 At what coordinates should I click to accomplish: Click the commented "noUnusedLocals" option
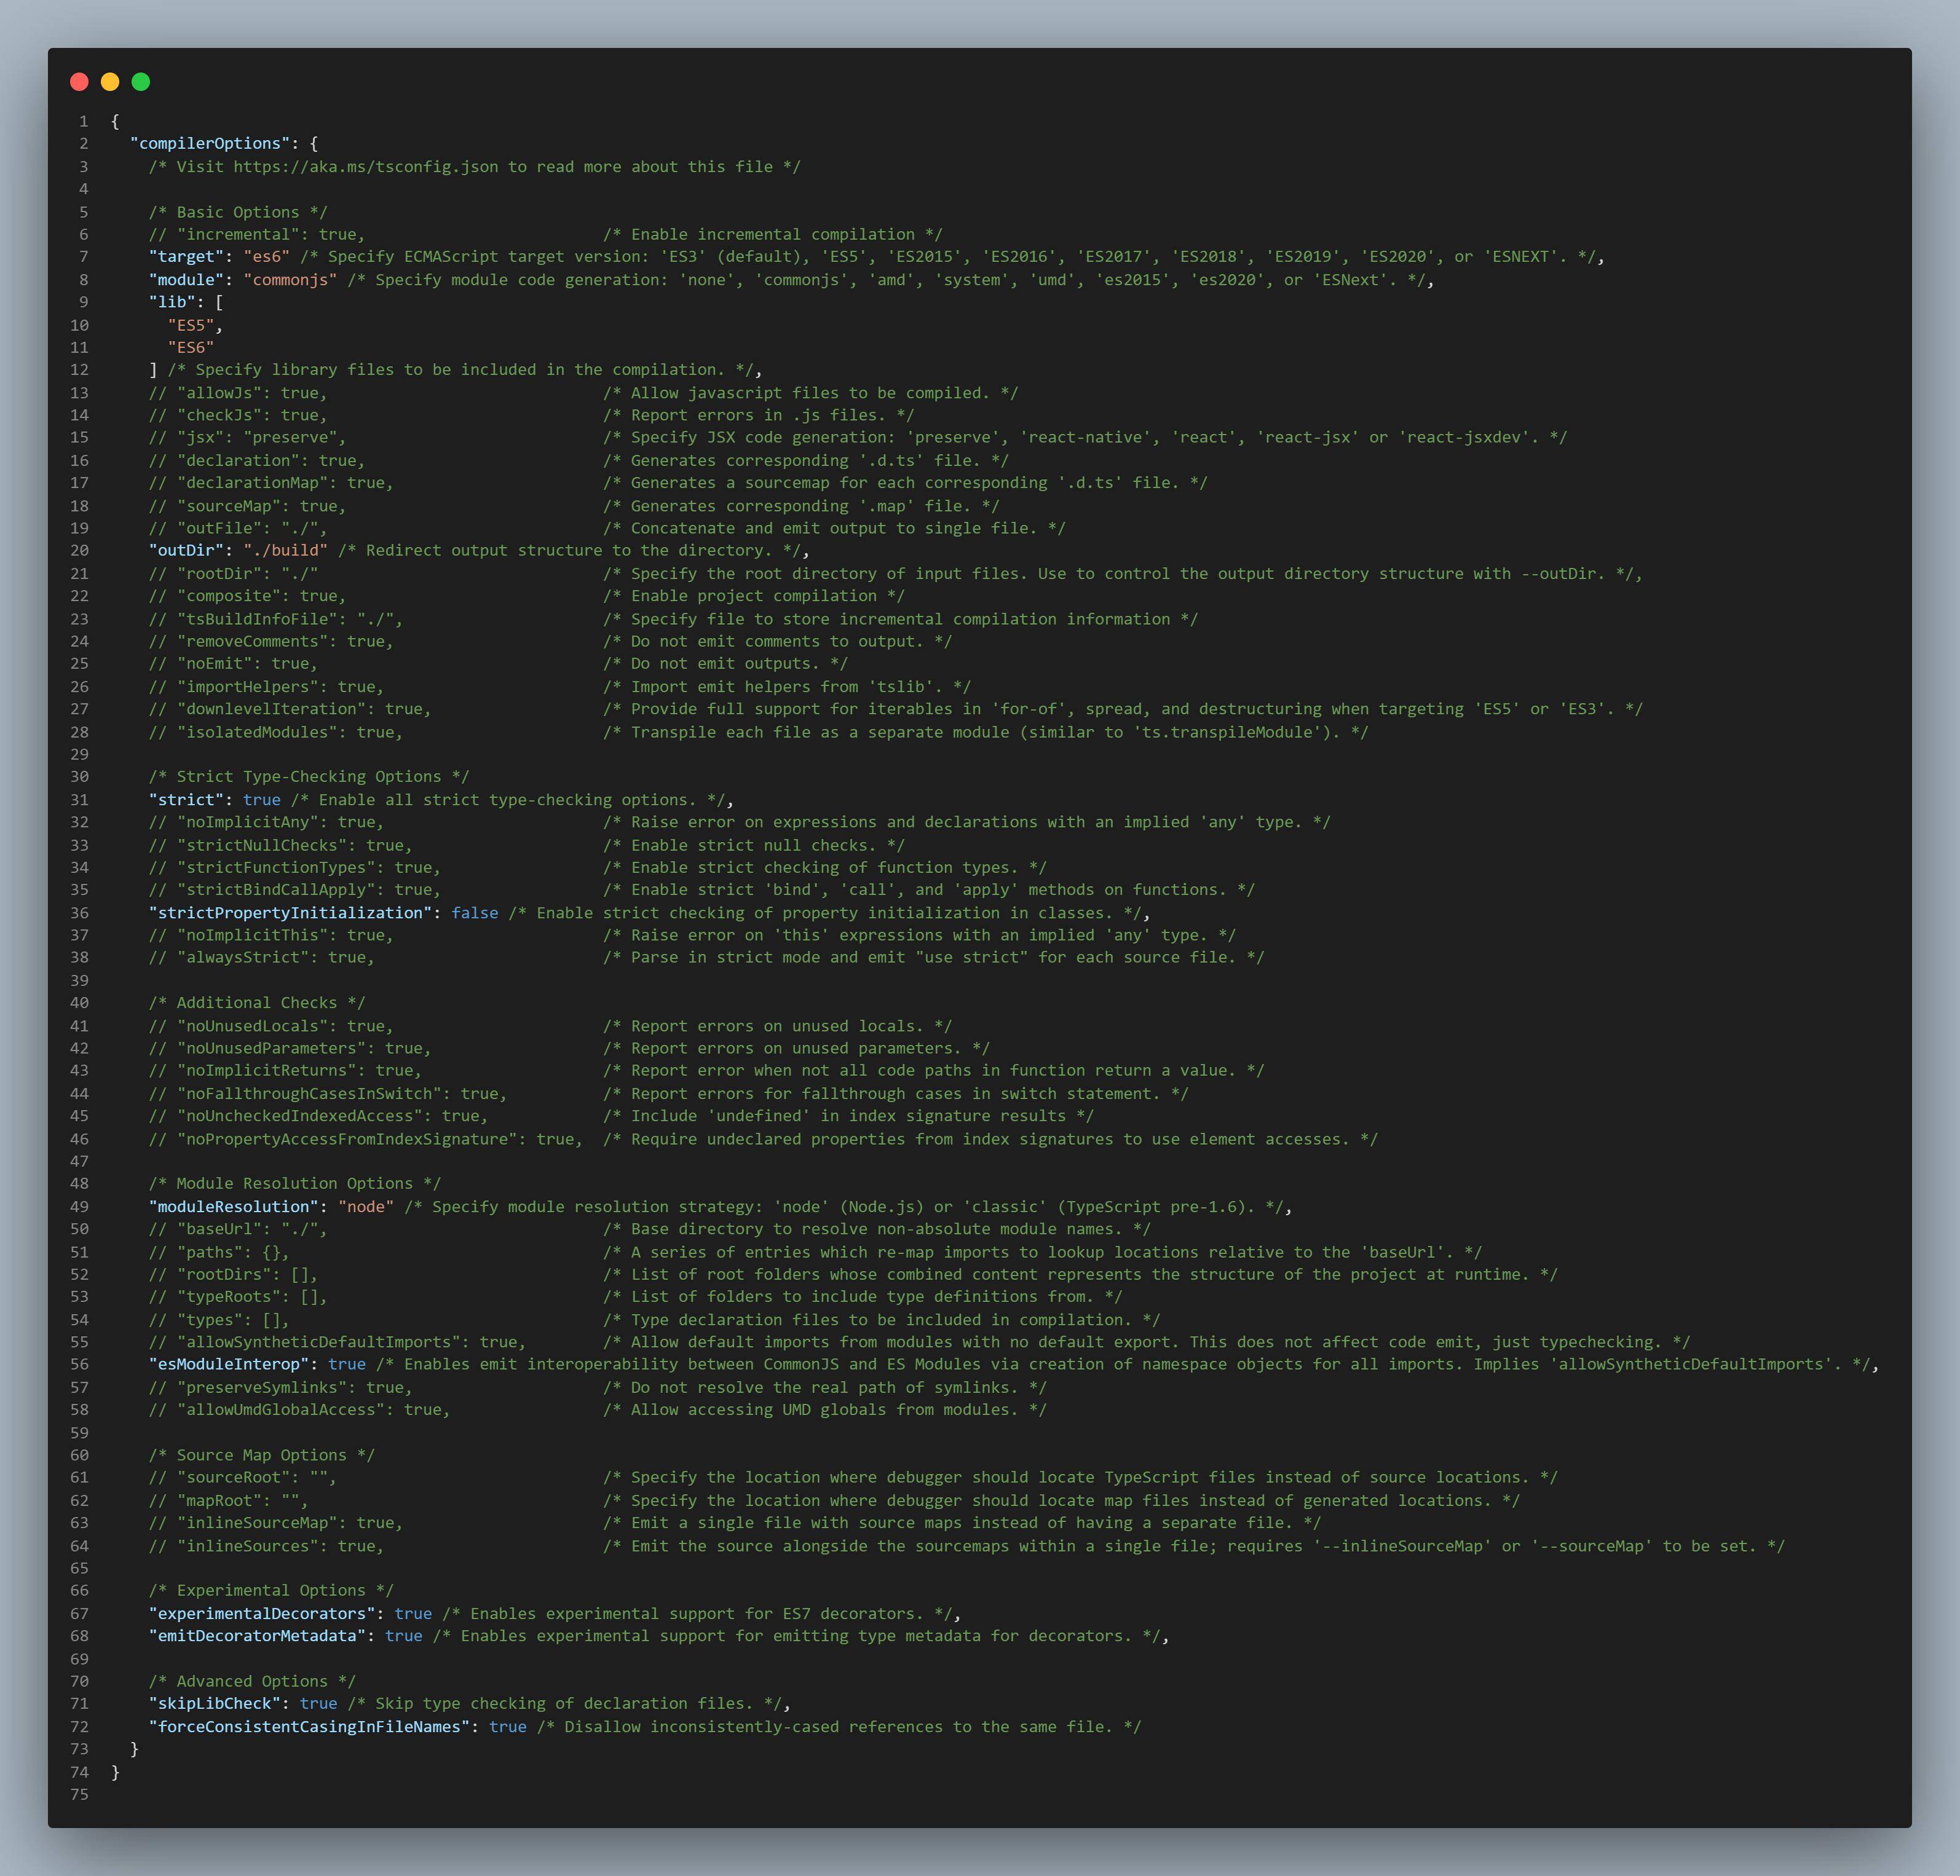(271, 1026)
